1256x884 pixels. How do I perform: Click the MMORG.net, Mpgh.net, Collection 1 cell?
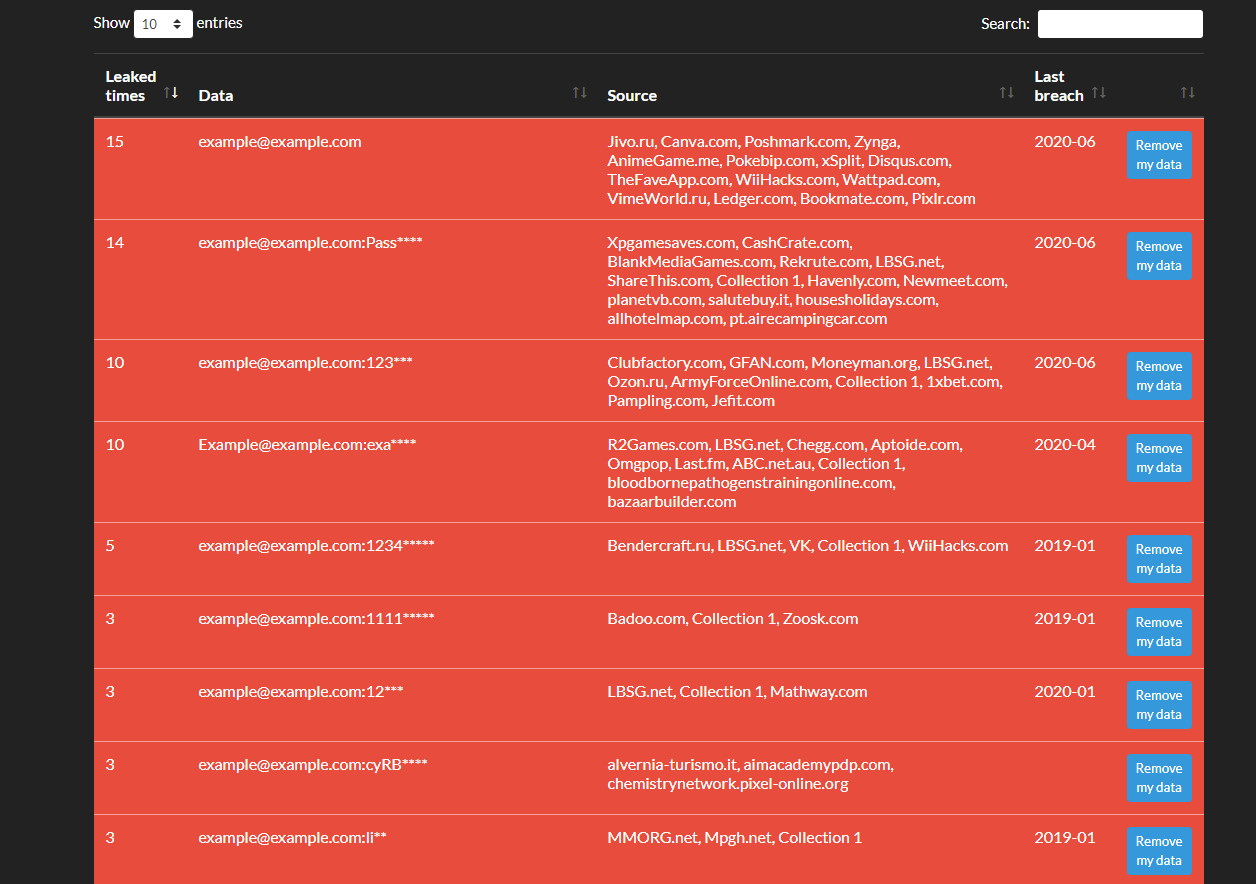[x=734, y=837]
